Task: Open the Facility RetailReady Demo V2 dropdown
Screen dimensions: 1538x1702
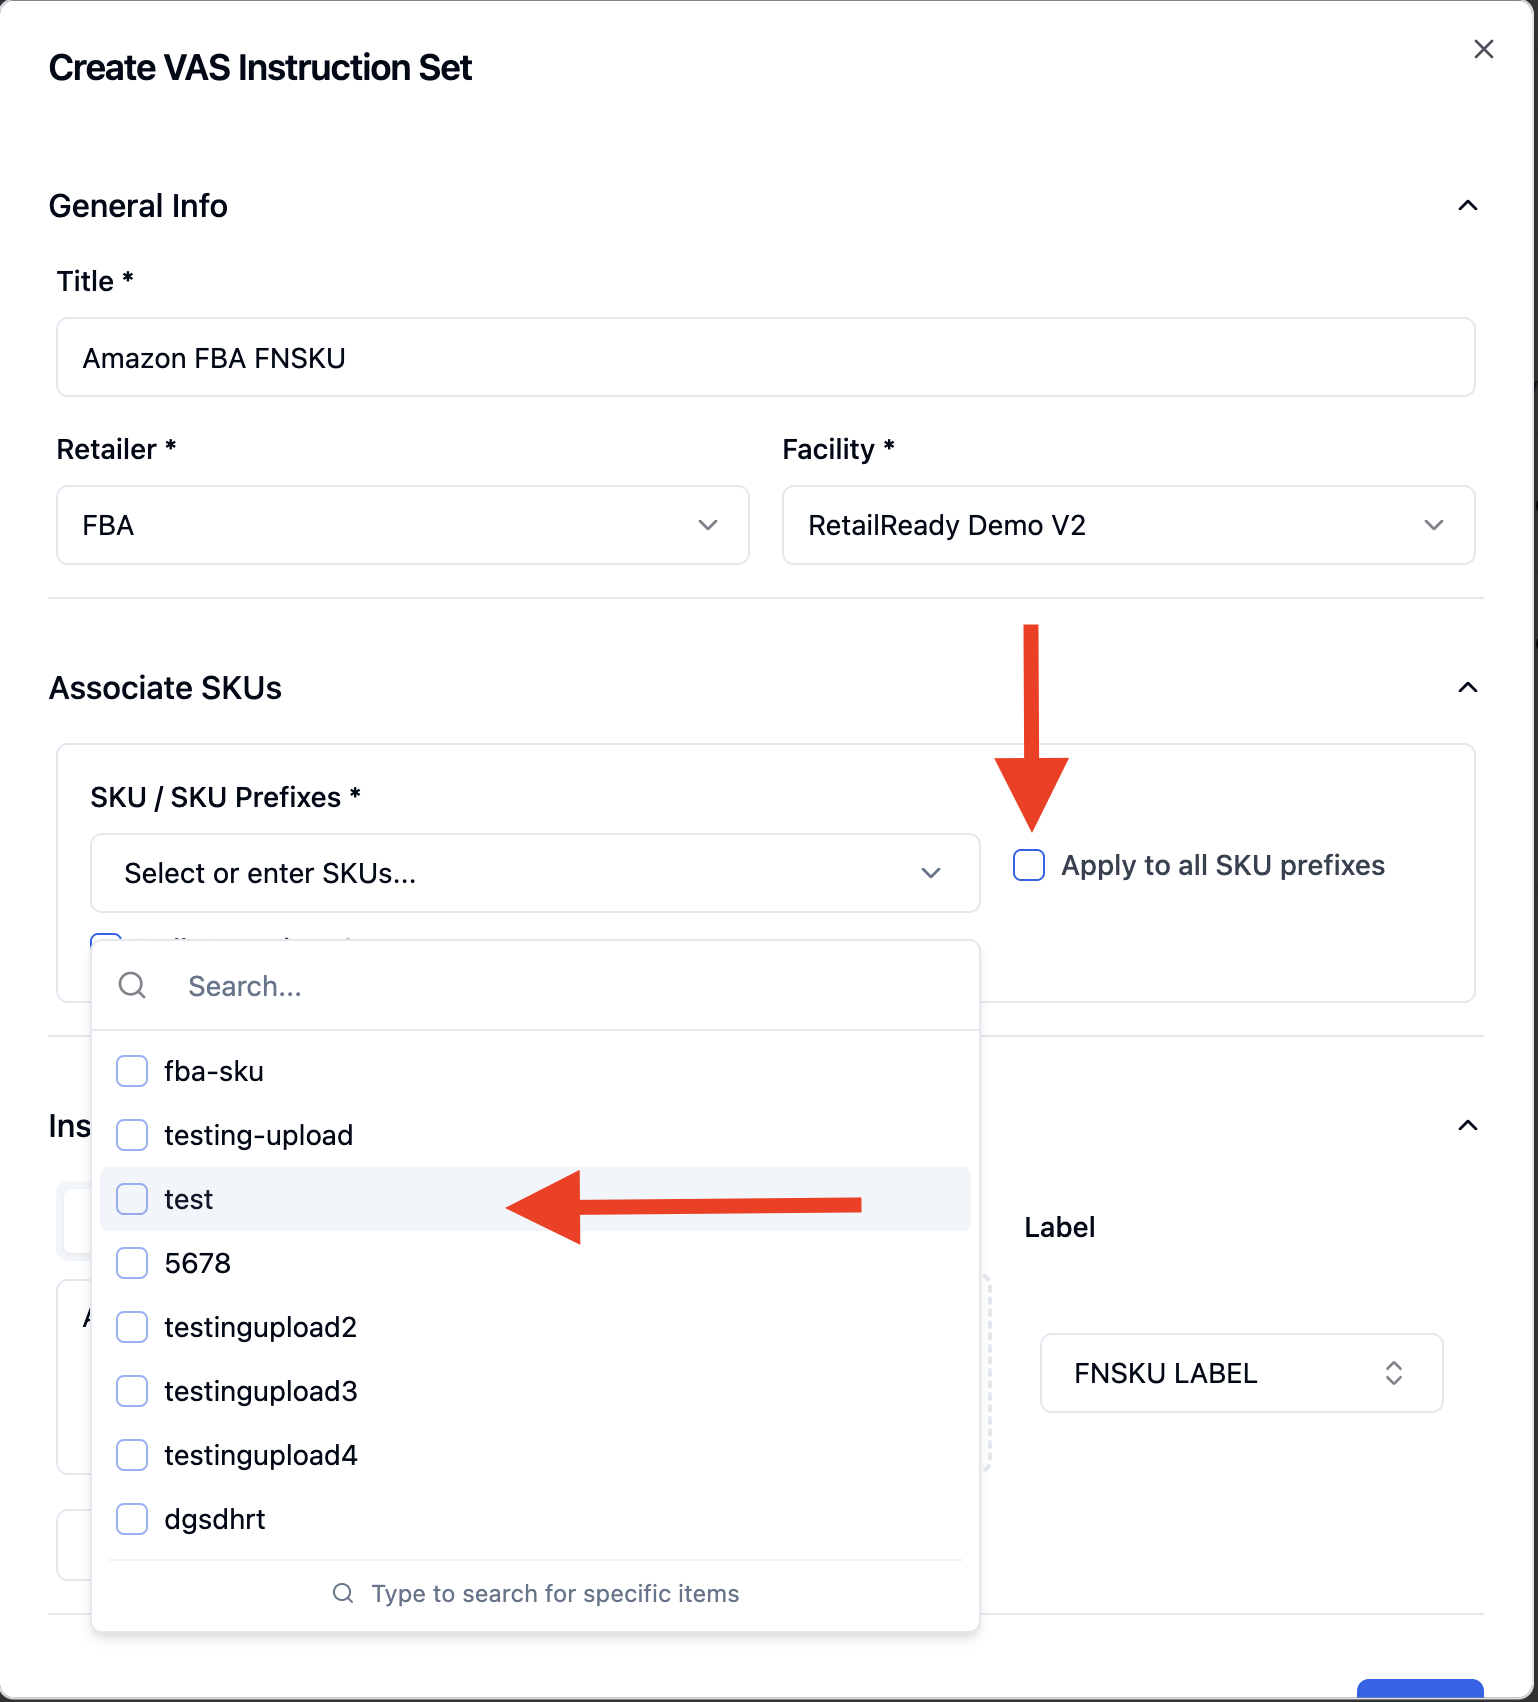Action: tap(1128, 525)
